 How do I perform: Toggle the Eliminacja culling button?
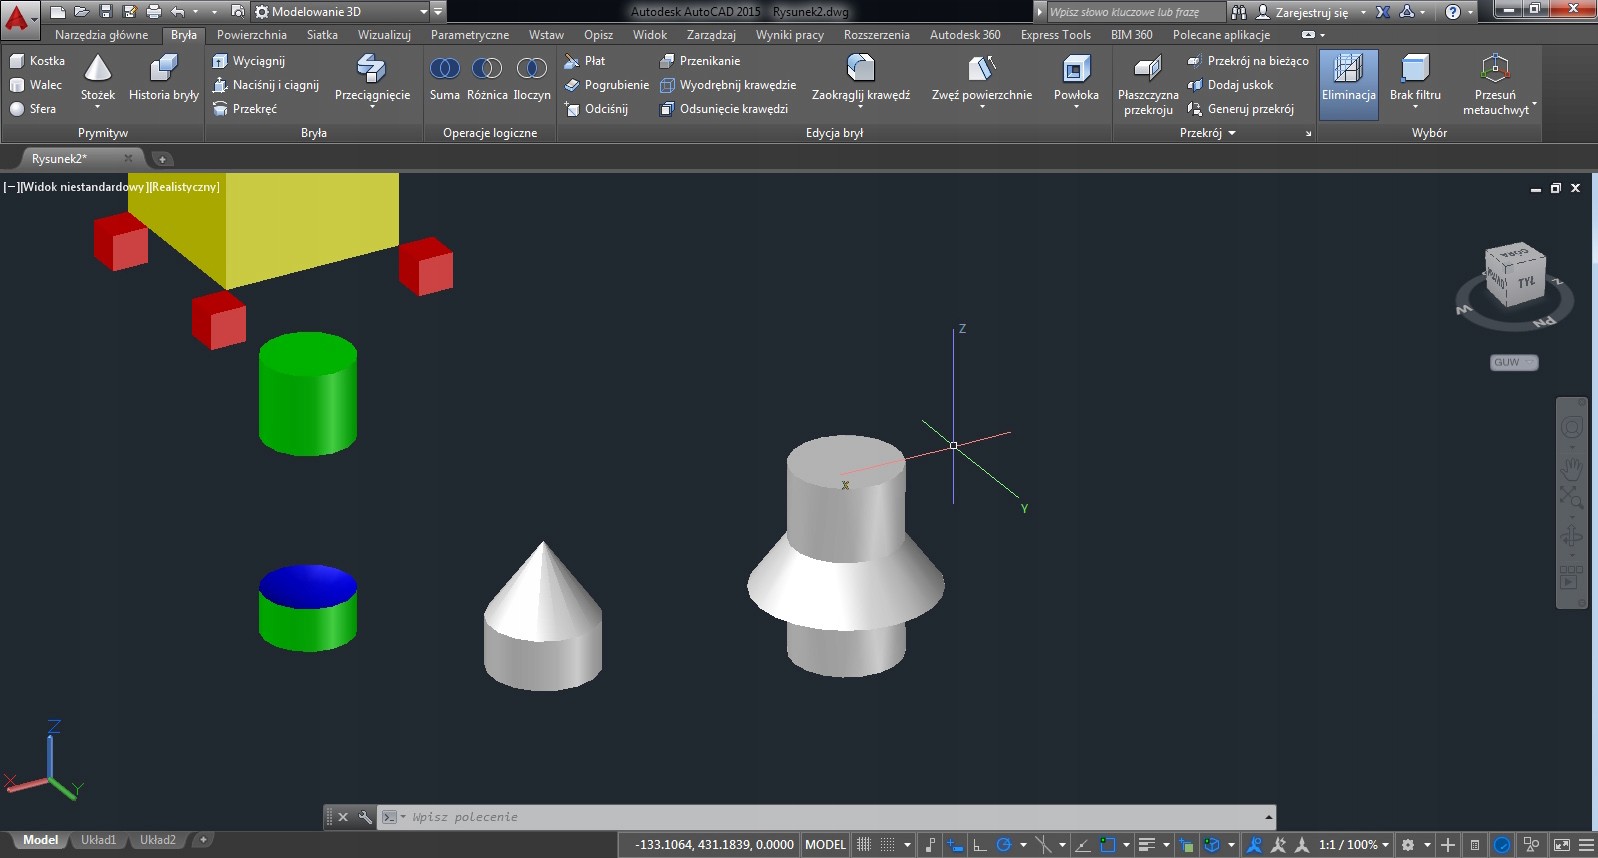tap(1348, 79)
